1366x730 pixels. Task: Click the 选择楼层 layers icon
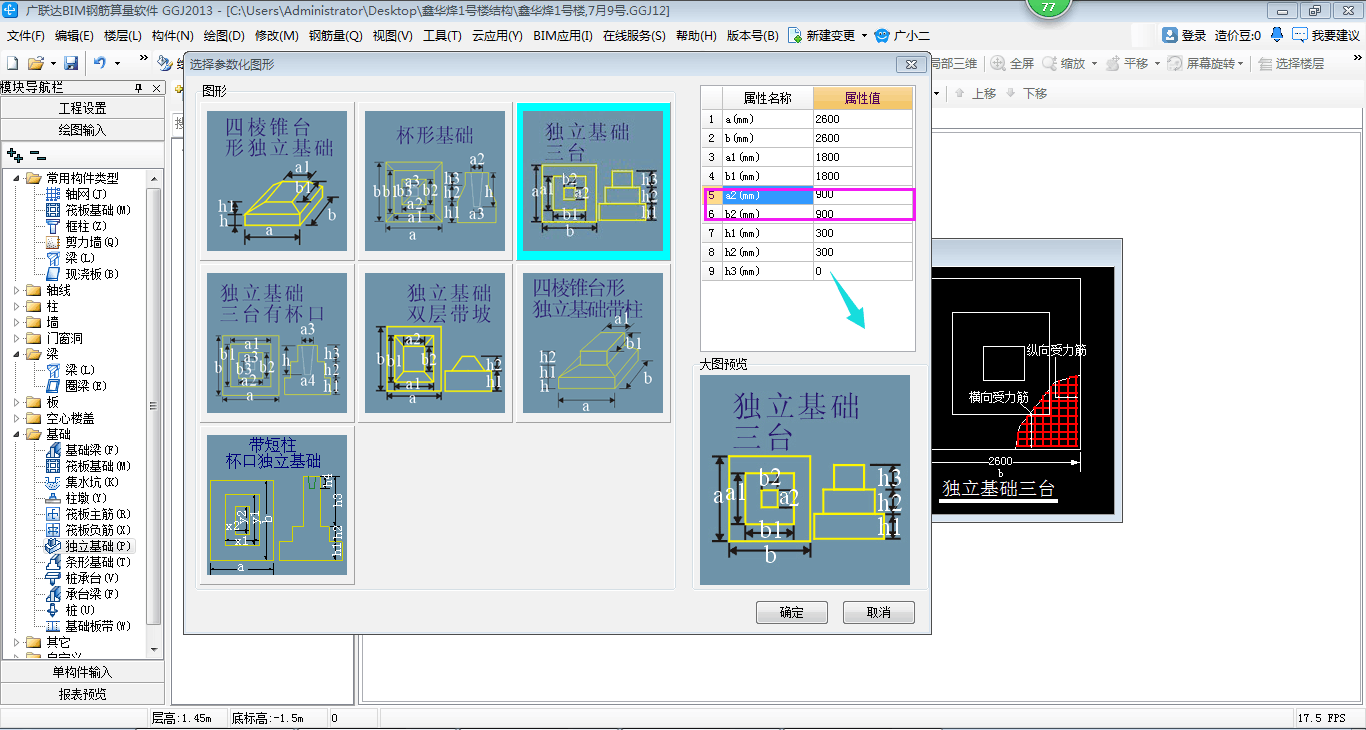click(1265, 63)
